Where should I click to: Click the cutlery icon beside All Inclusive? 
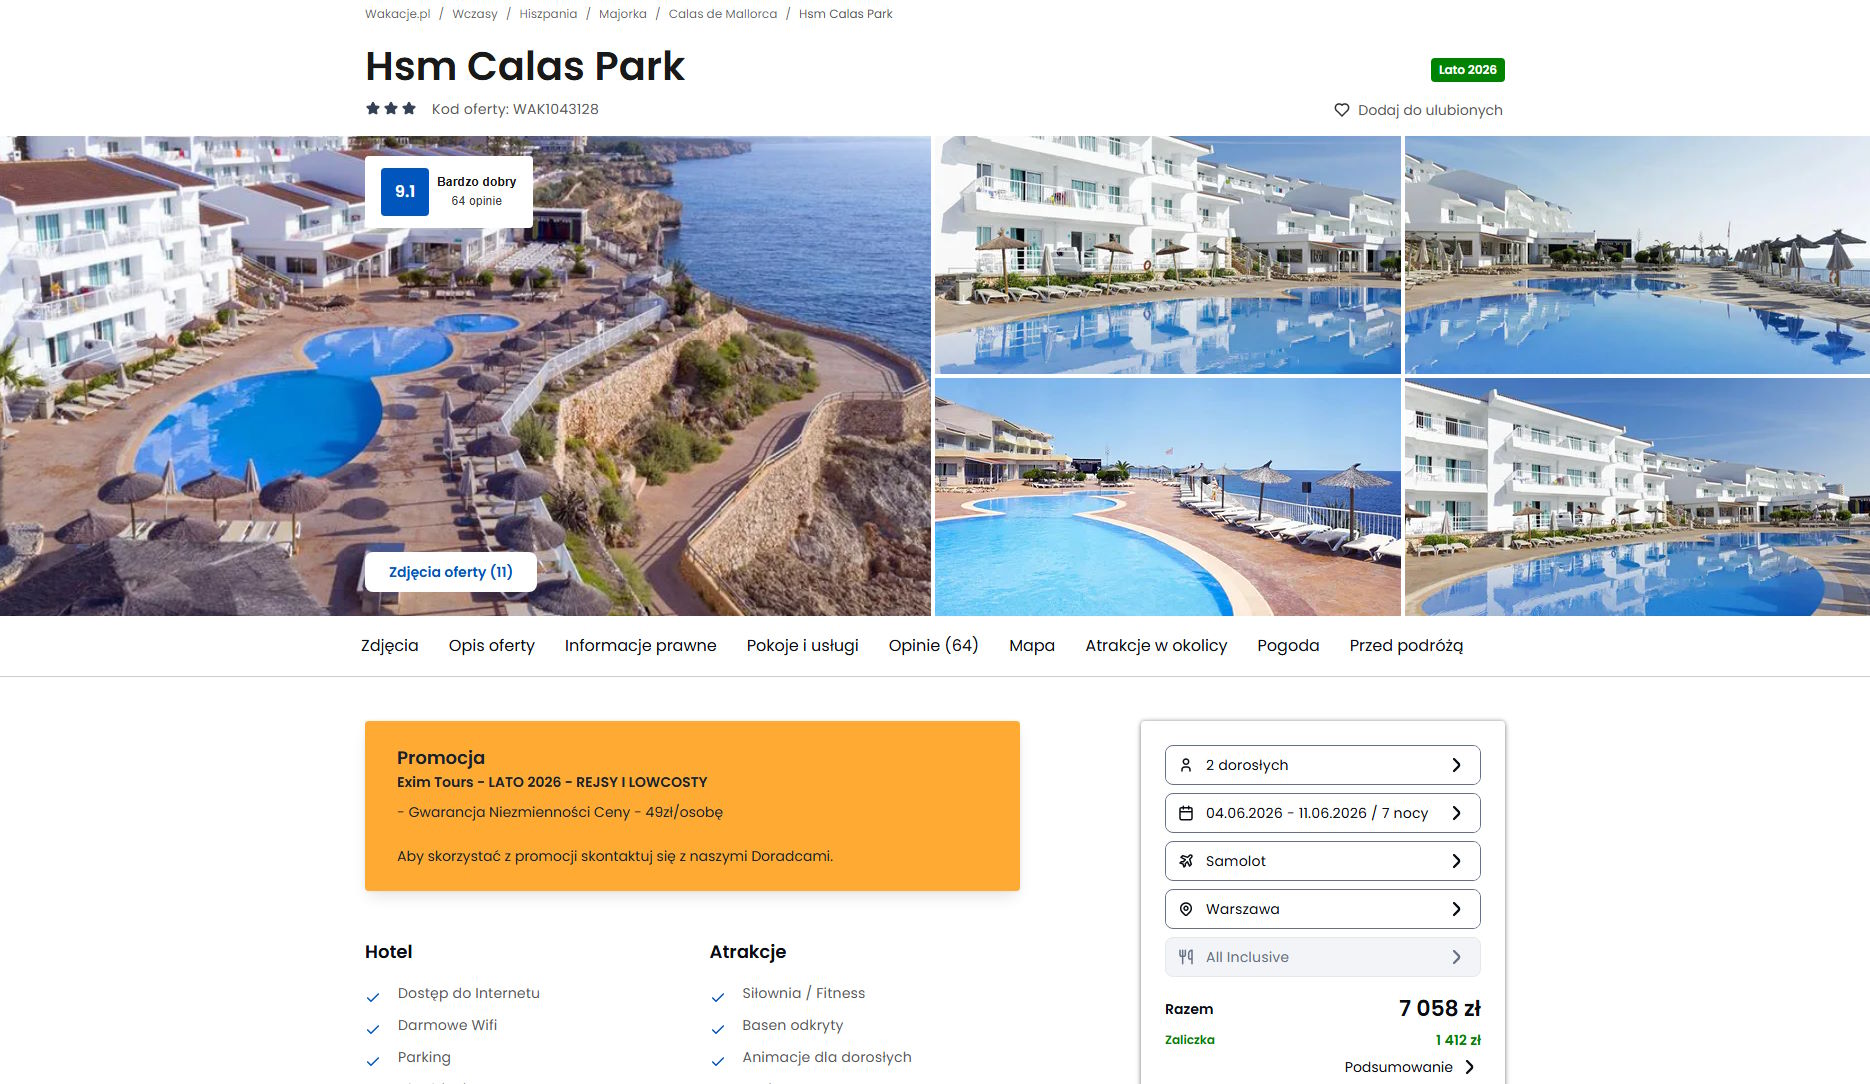tap(1186, 957)
